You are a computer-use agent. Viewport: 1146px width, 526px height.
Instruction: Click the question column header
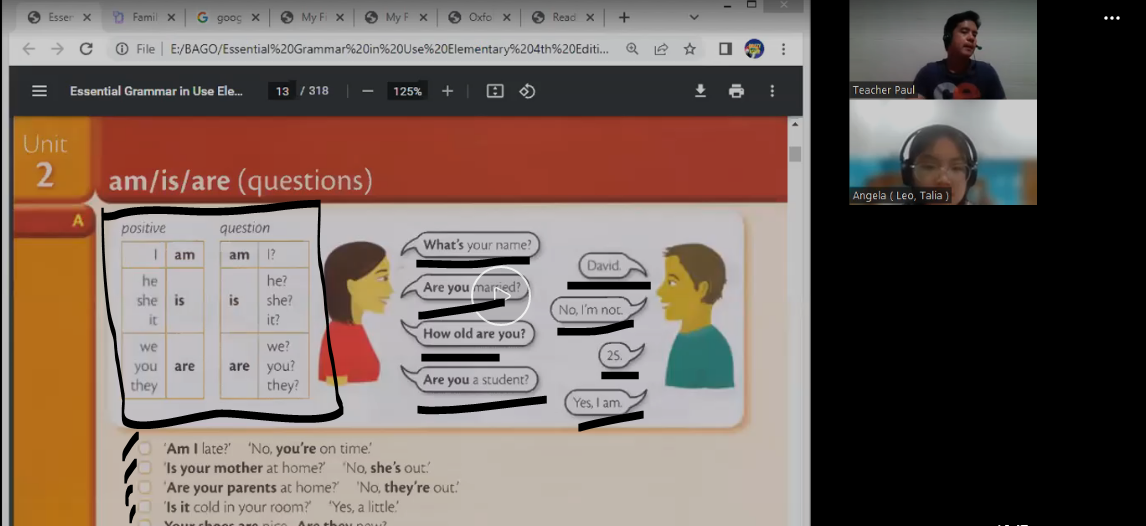pos(245,228)
